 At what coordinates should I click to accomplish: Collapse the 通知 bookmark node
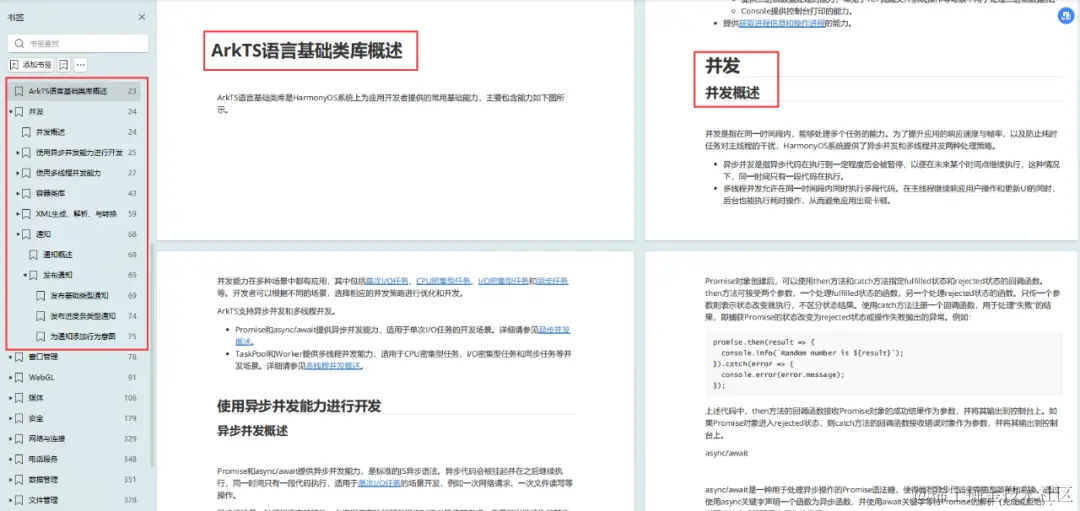coord(18,234)
